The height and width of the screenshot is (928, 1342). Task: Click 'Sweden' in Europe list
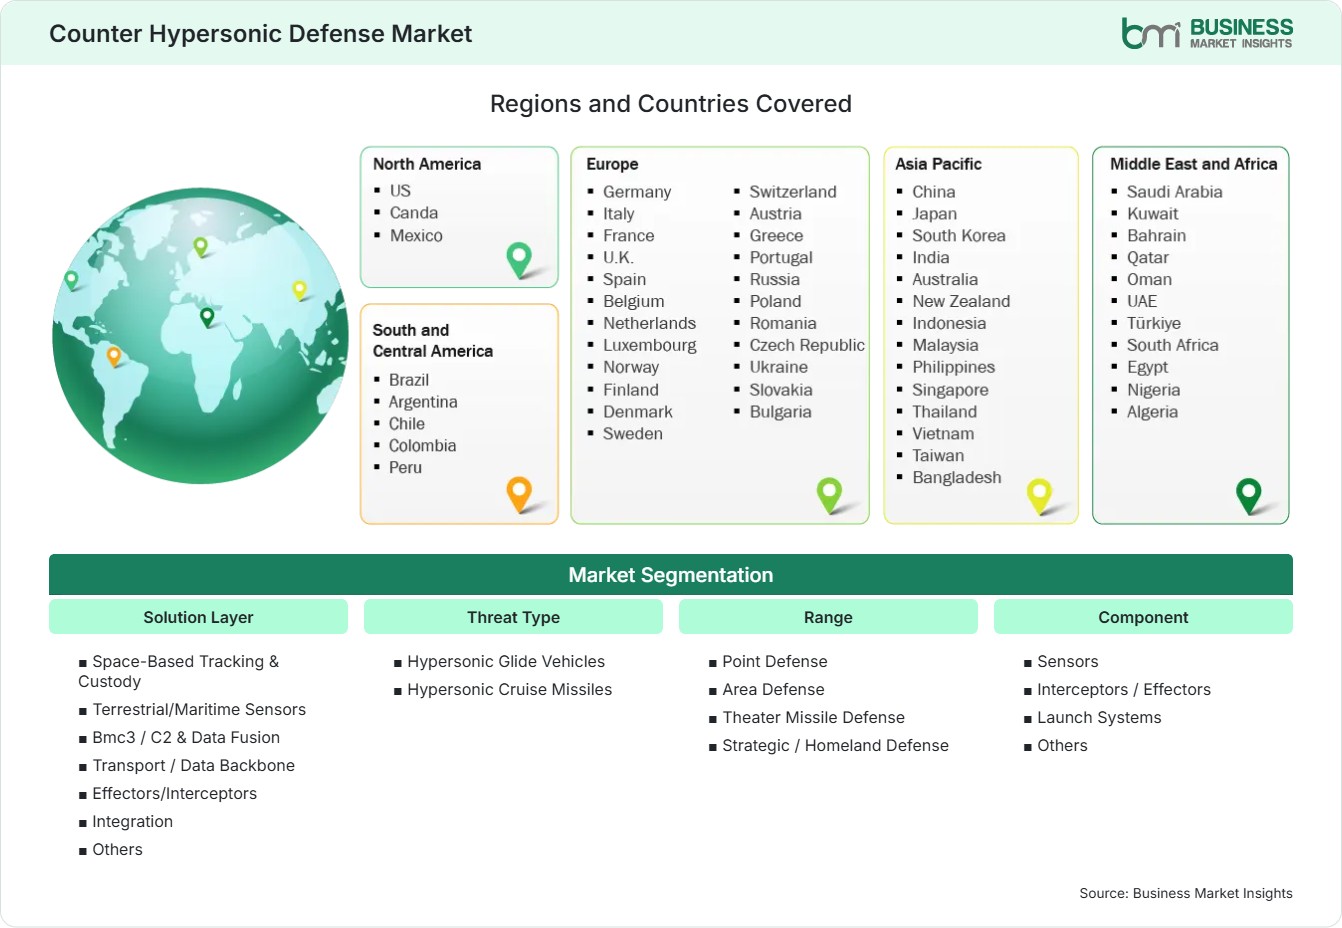(x=633, y=434)
